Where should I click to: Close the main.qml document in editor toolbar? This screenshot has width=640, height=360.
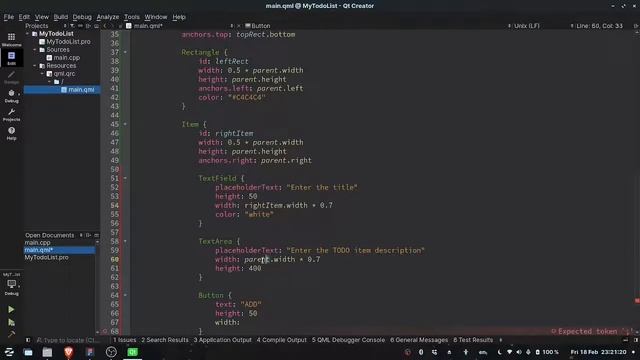pos(239,26)
